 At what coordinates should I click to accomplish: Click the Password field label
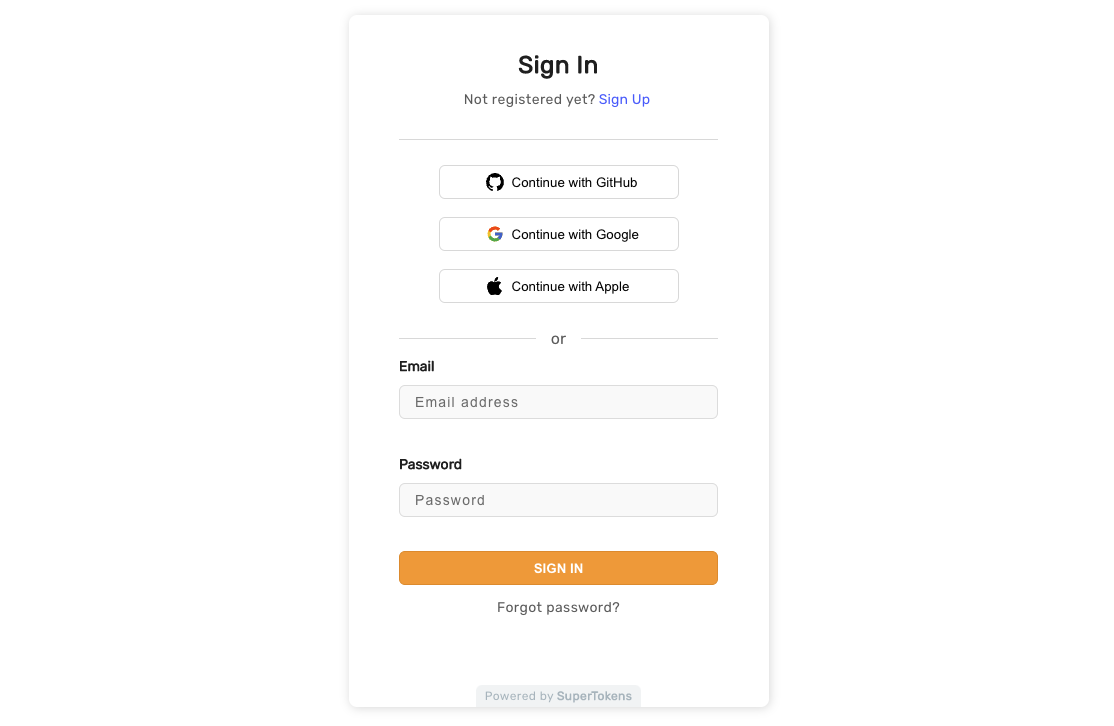tap(430, 464)
